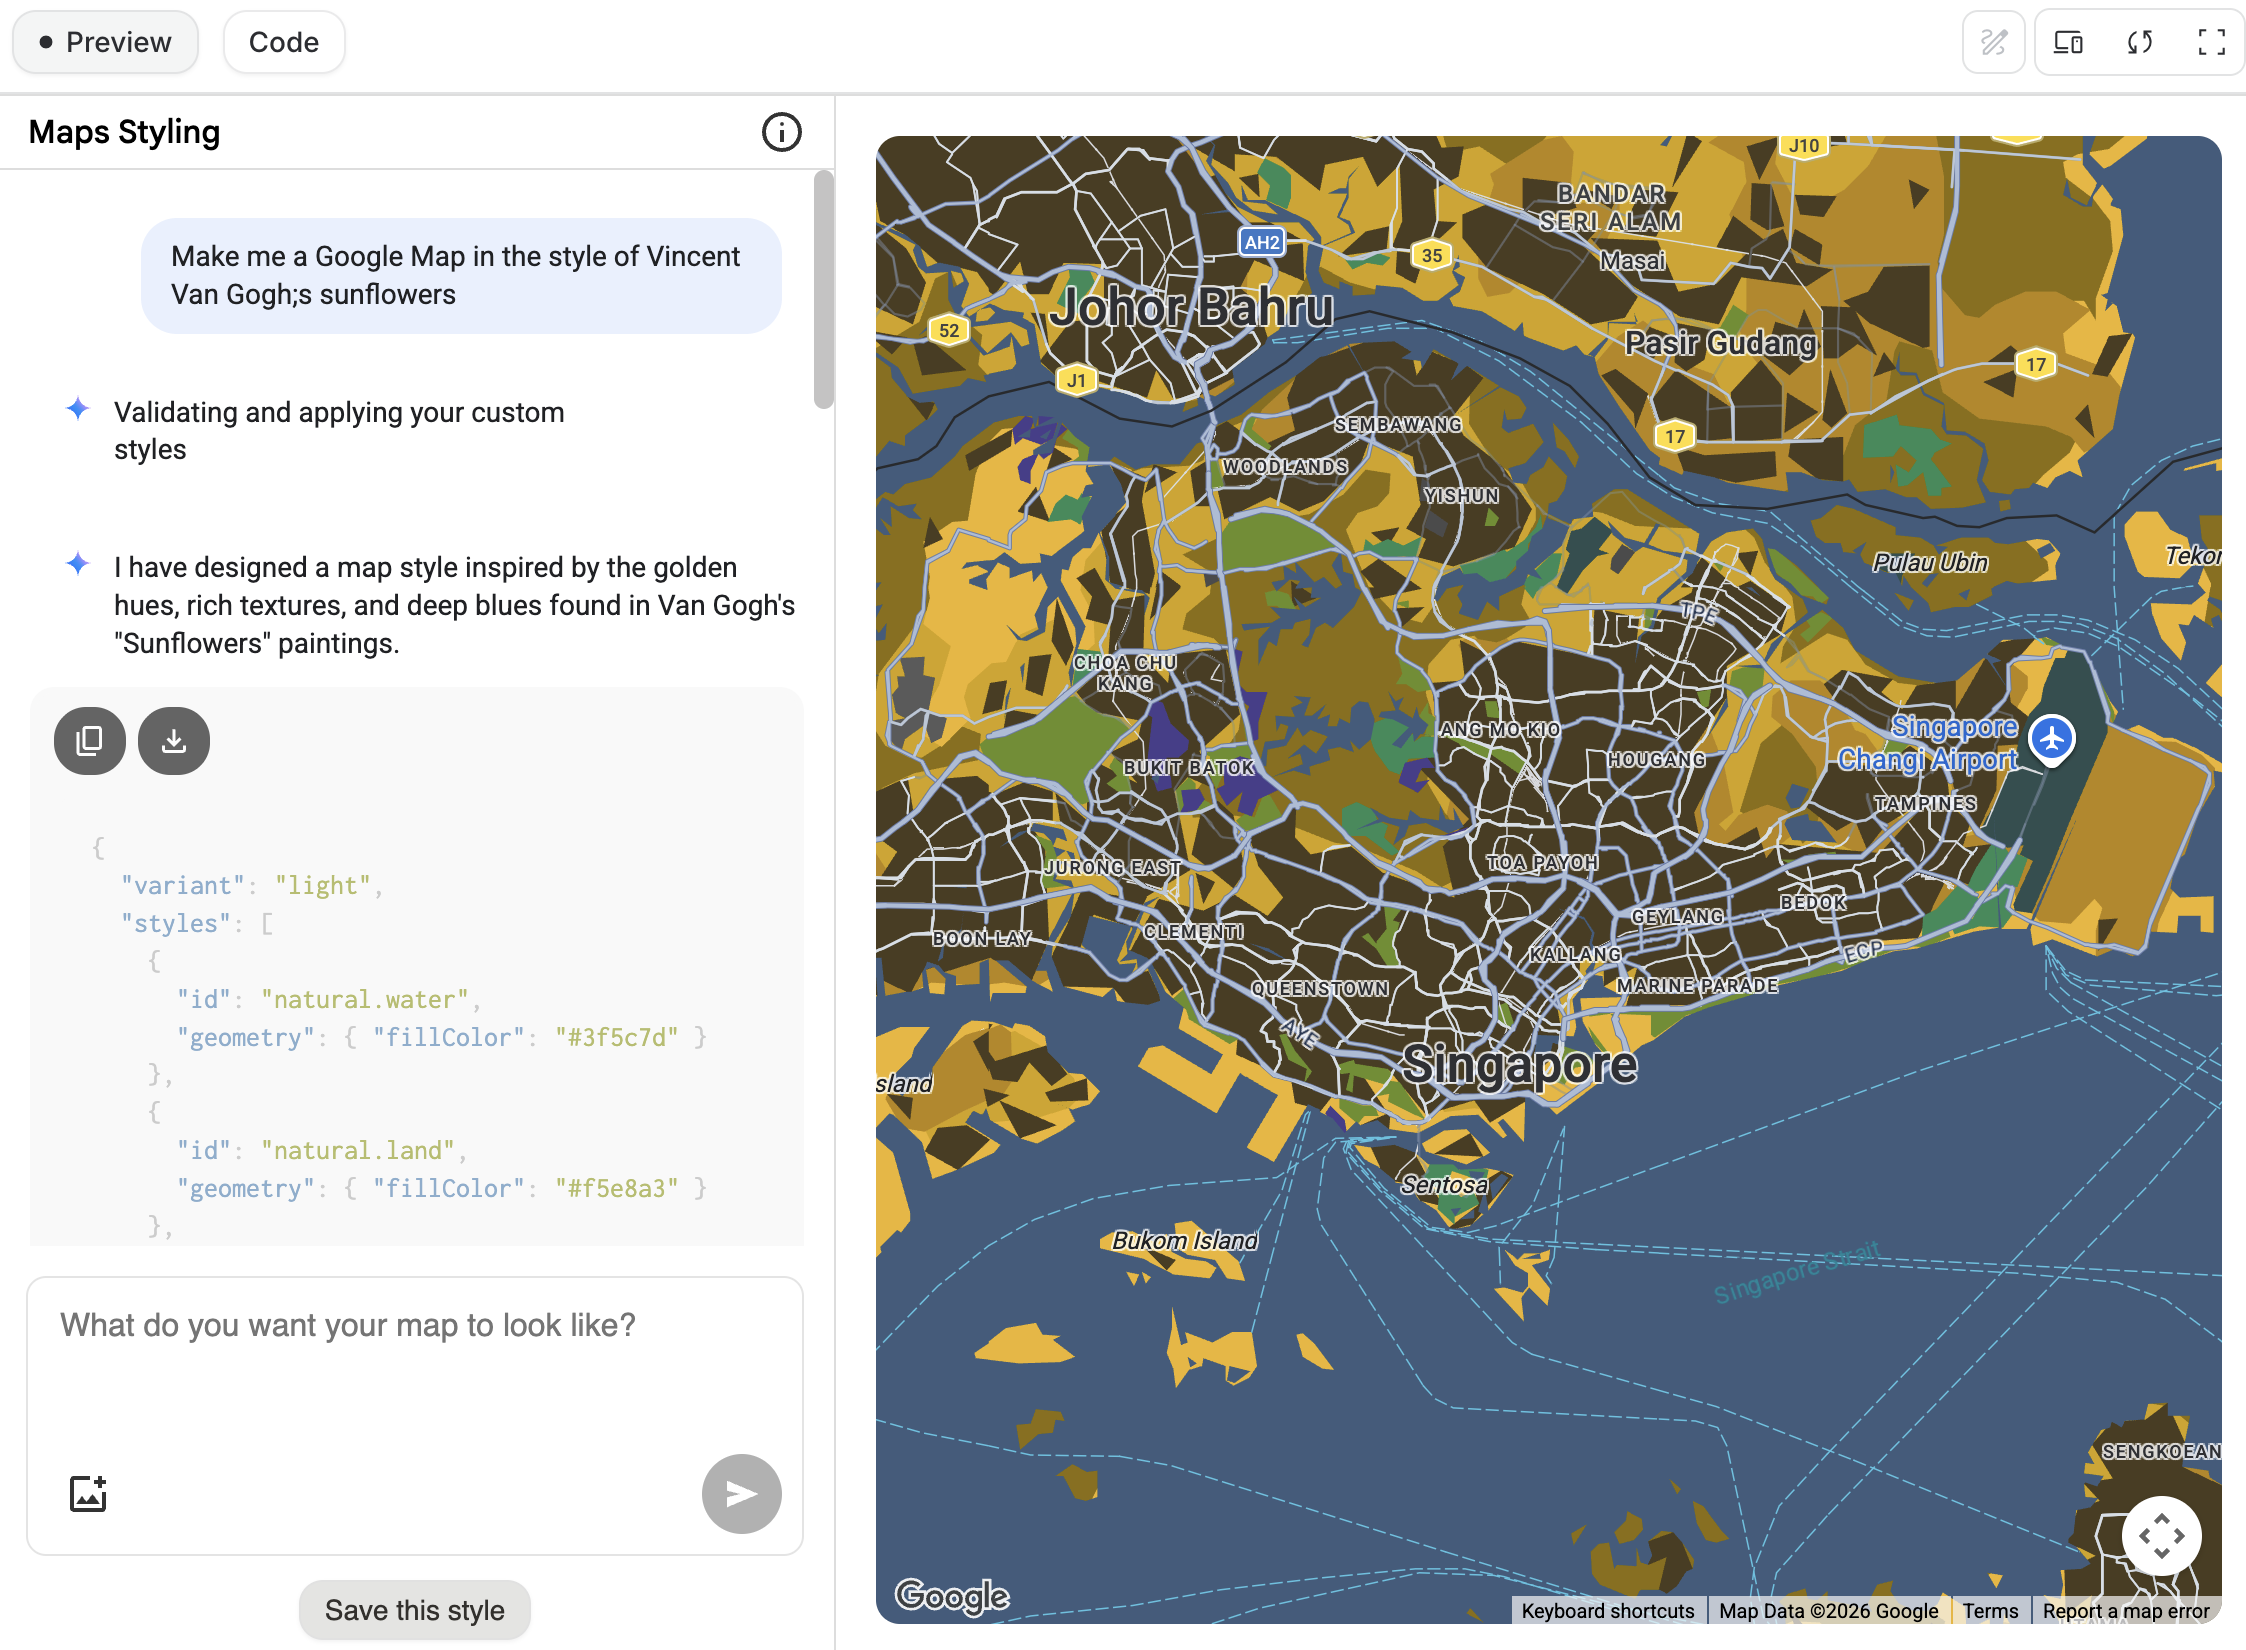The image size is (2246, 1650).
Task: Switch to the Preview tab
Action: 105,42
